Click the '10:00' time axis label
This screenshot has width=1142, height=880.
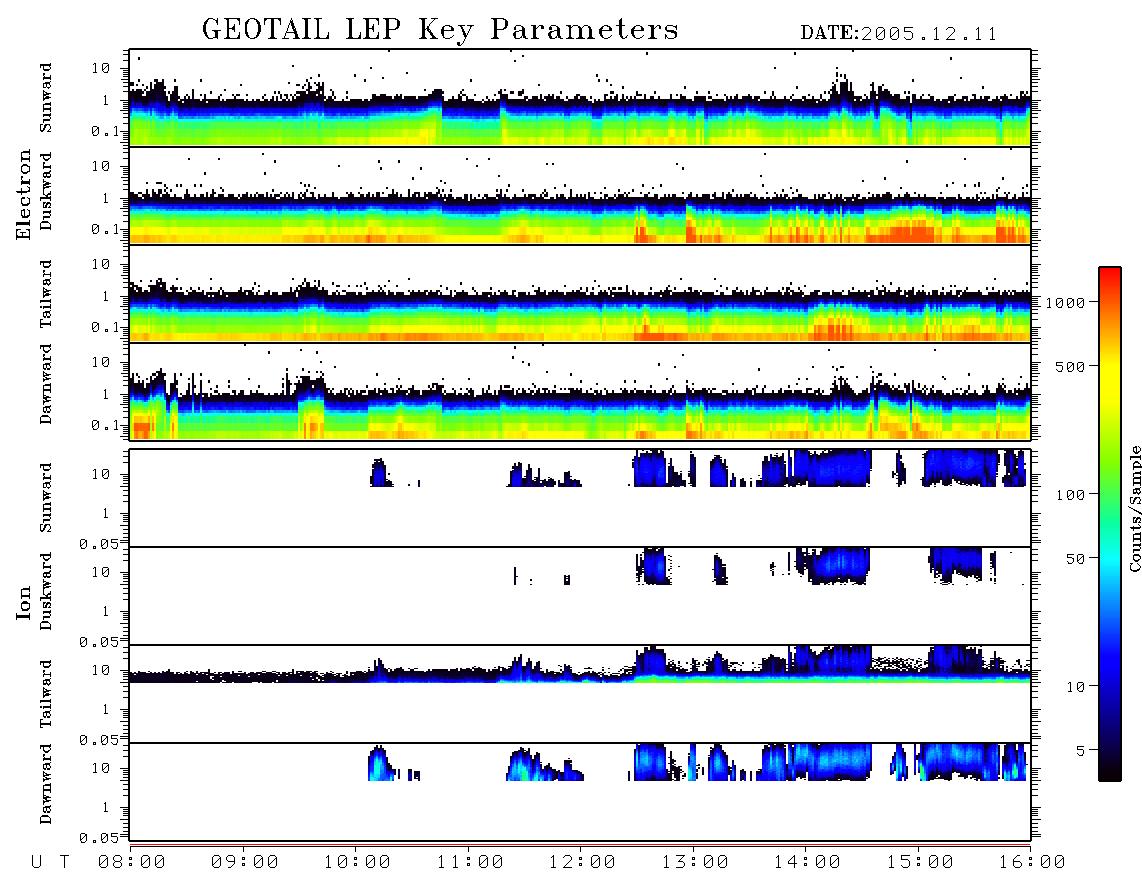(357, 863)
